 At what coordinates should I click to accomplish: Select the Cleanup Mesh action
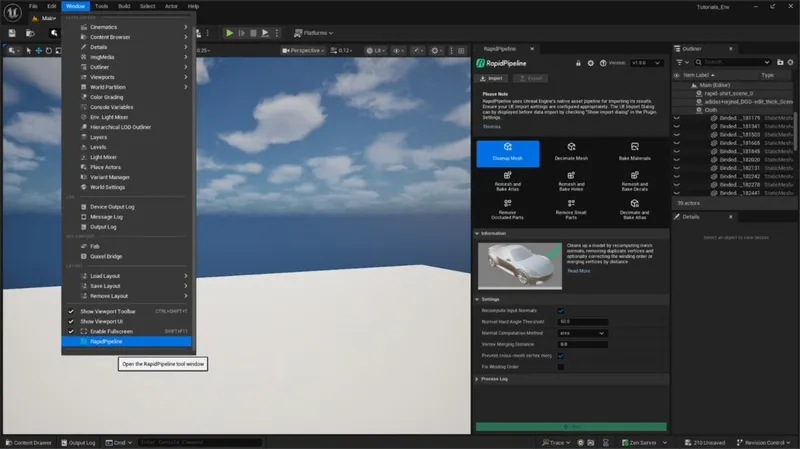click(x=508, y=154)
